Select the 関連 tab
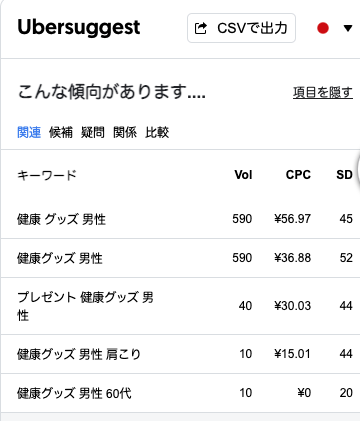 click(29, 132)
